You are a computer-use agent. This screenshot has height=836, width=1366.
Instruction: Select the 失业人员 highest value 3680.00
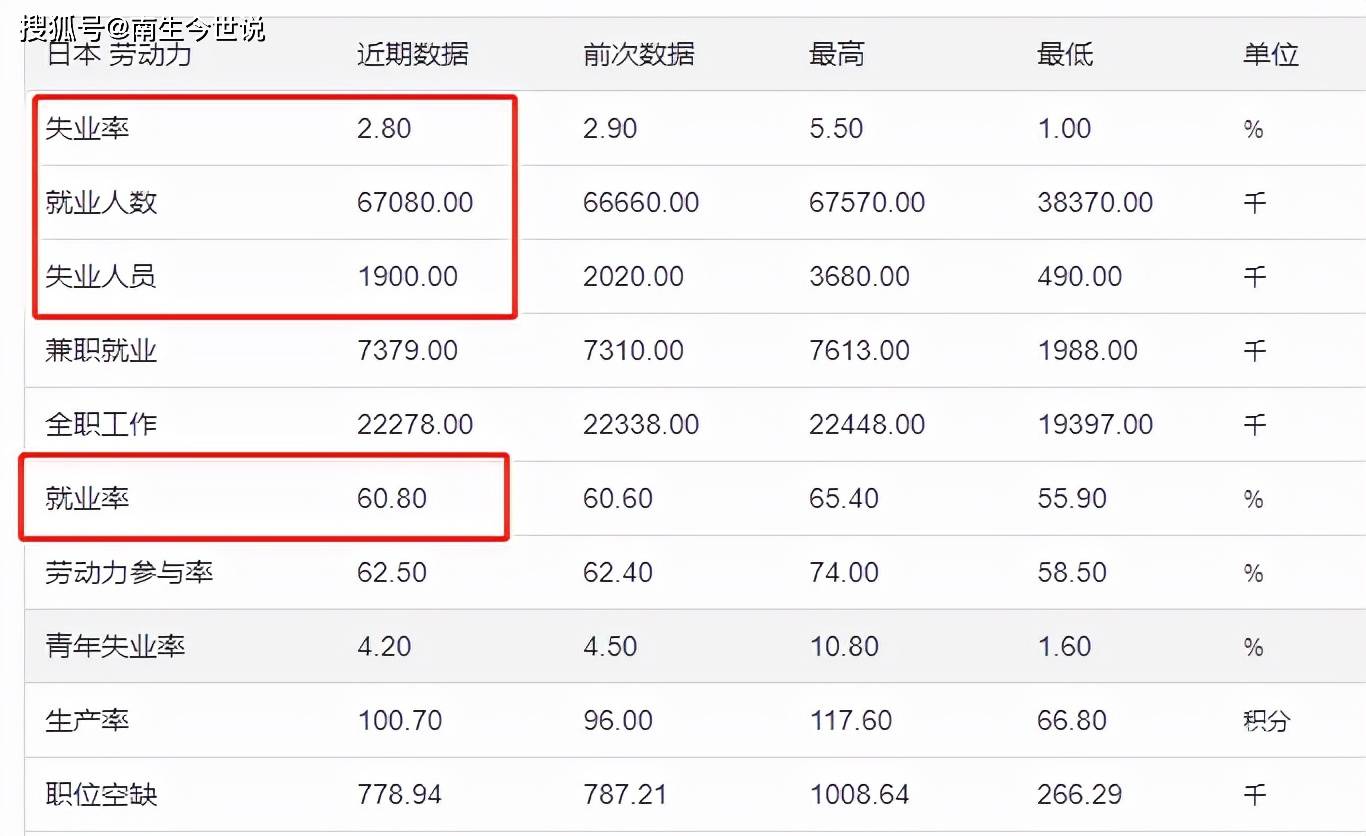tap(860, 277)
